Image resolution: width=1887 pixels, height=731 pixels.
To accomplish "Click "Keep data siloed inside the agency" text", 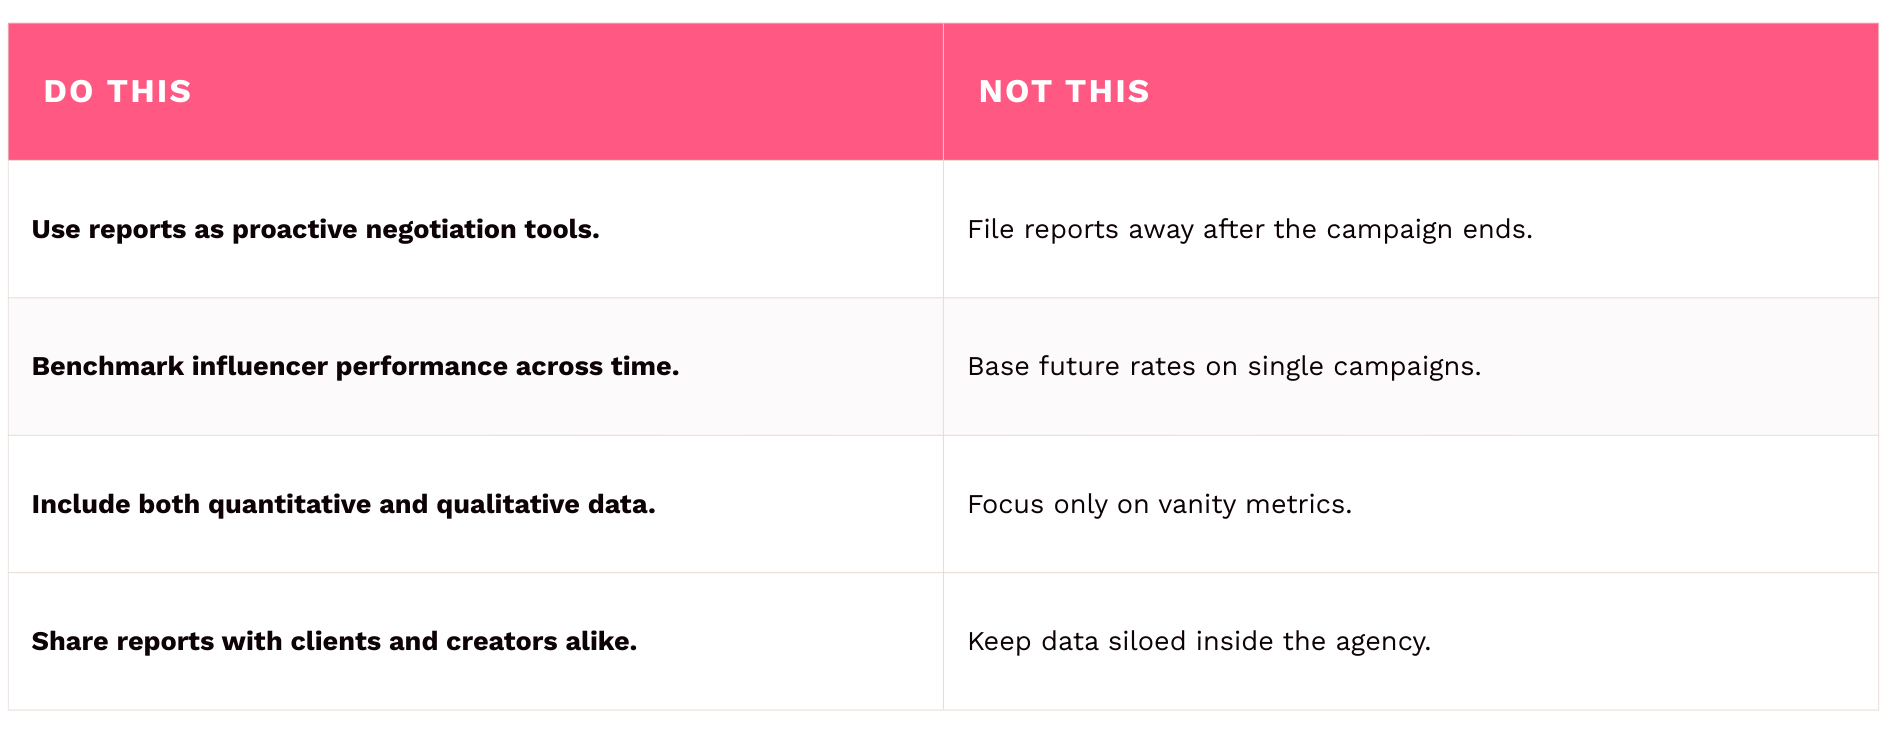I will pyautogui.click(x=1199, y=641).
